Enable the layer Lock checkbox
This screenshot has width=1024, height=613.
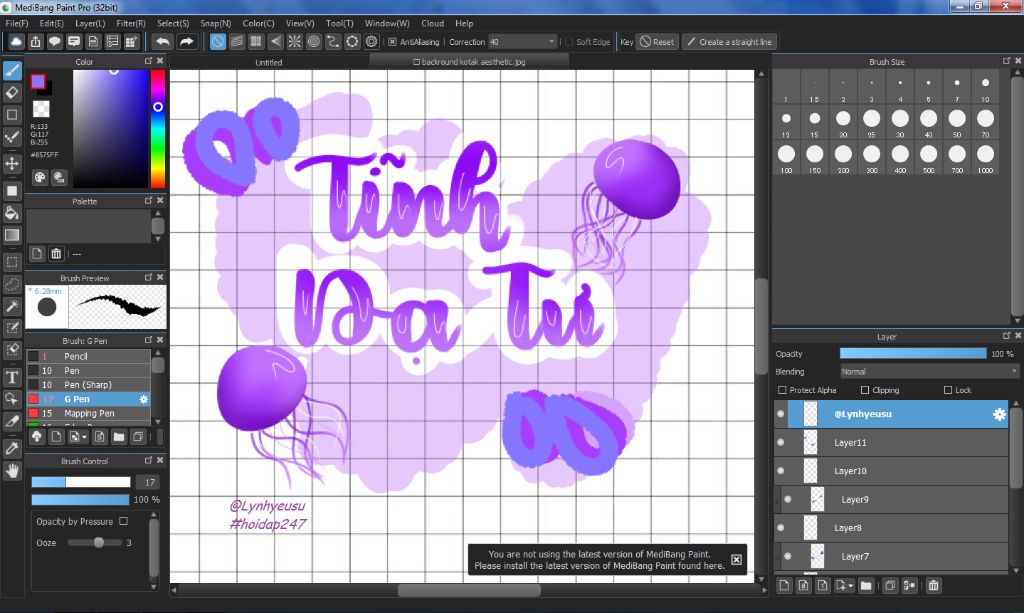click(948, 390)
